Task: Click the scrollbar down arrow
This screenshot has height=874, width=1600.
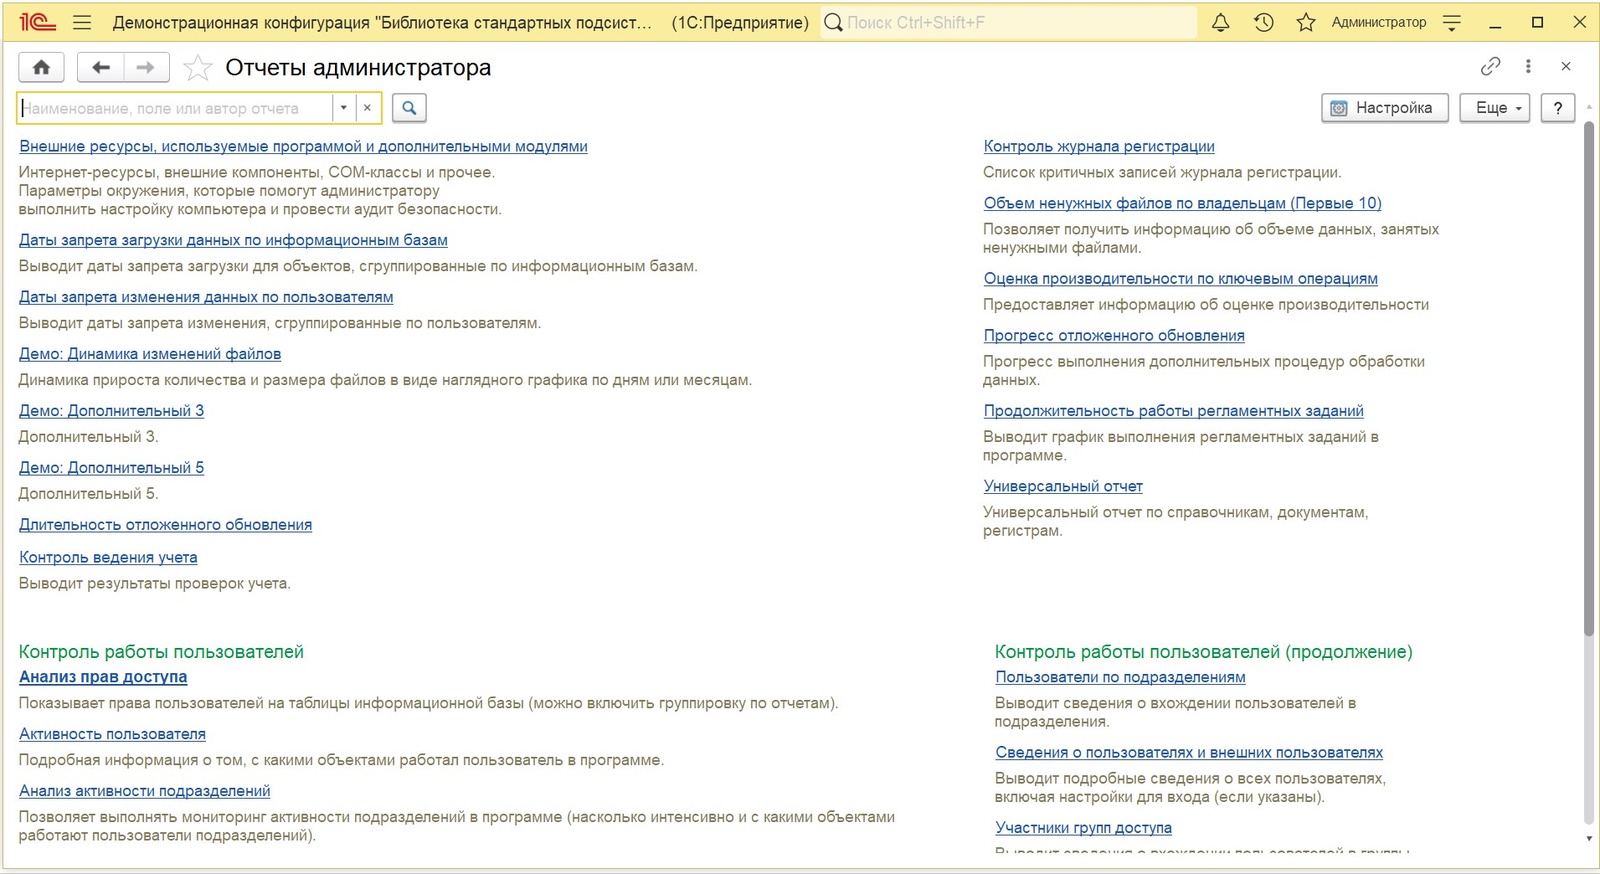Action: [1589, 838]
